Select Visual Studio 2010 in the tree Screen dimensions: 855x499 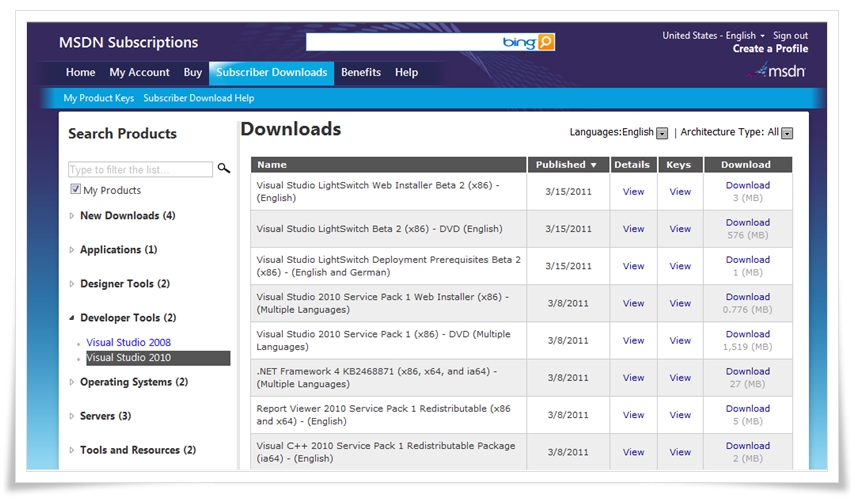[x=158, y=358]
